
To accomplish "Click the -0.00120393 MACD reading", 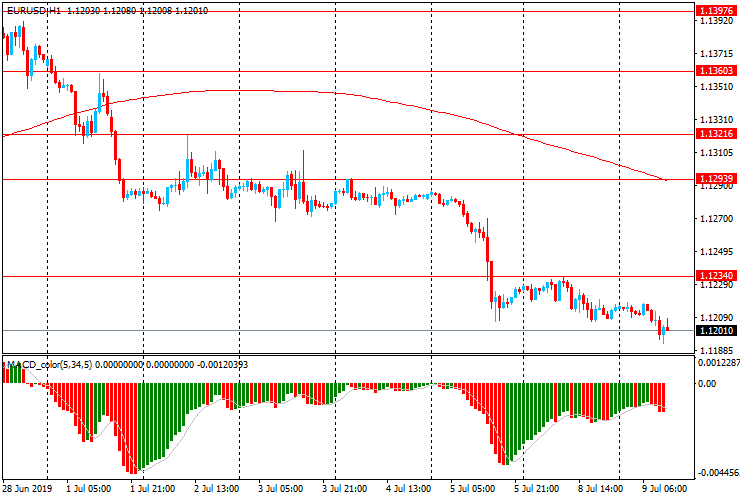I will 222,364.
